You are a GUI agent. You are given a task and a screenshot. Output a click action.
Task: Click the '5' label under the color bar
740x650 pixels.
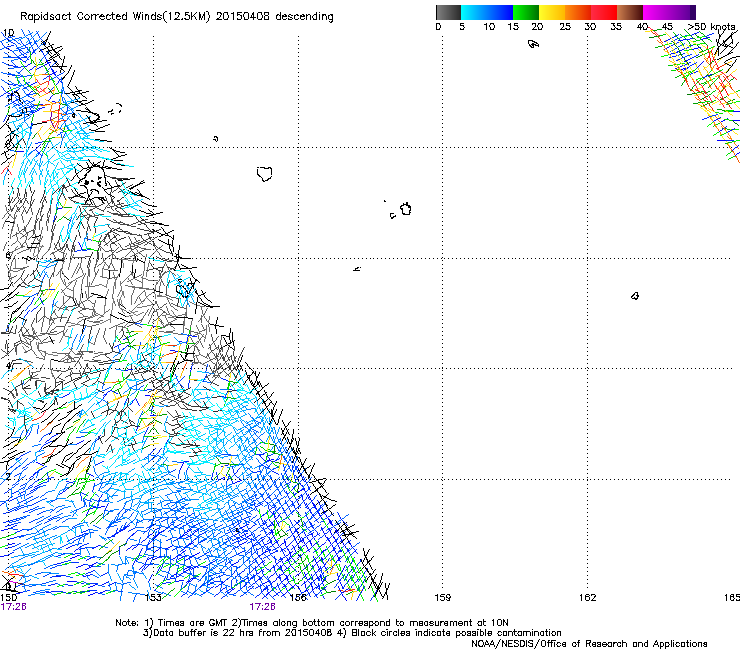pyautogui.click(x=462, y=26)
